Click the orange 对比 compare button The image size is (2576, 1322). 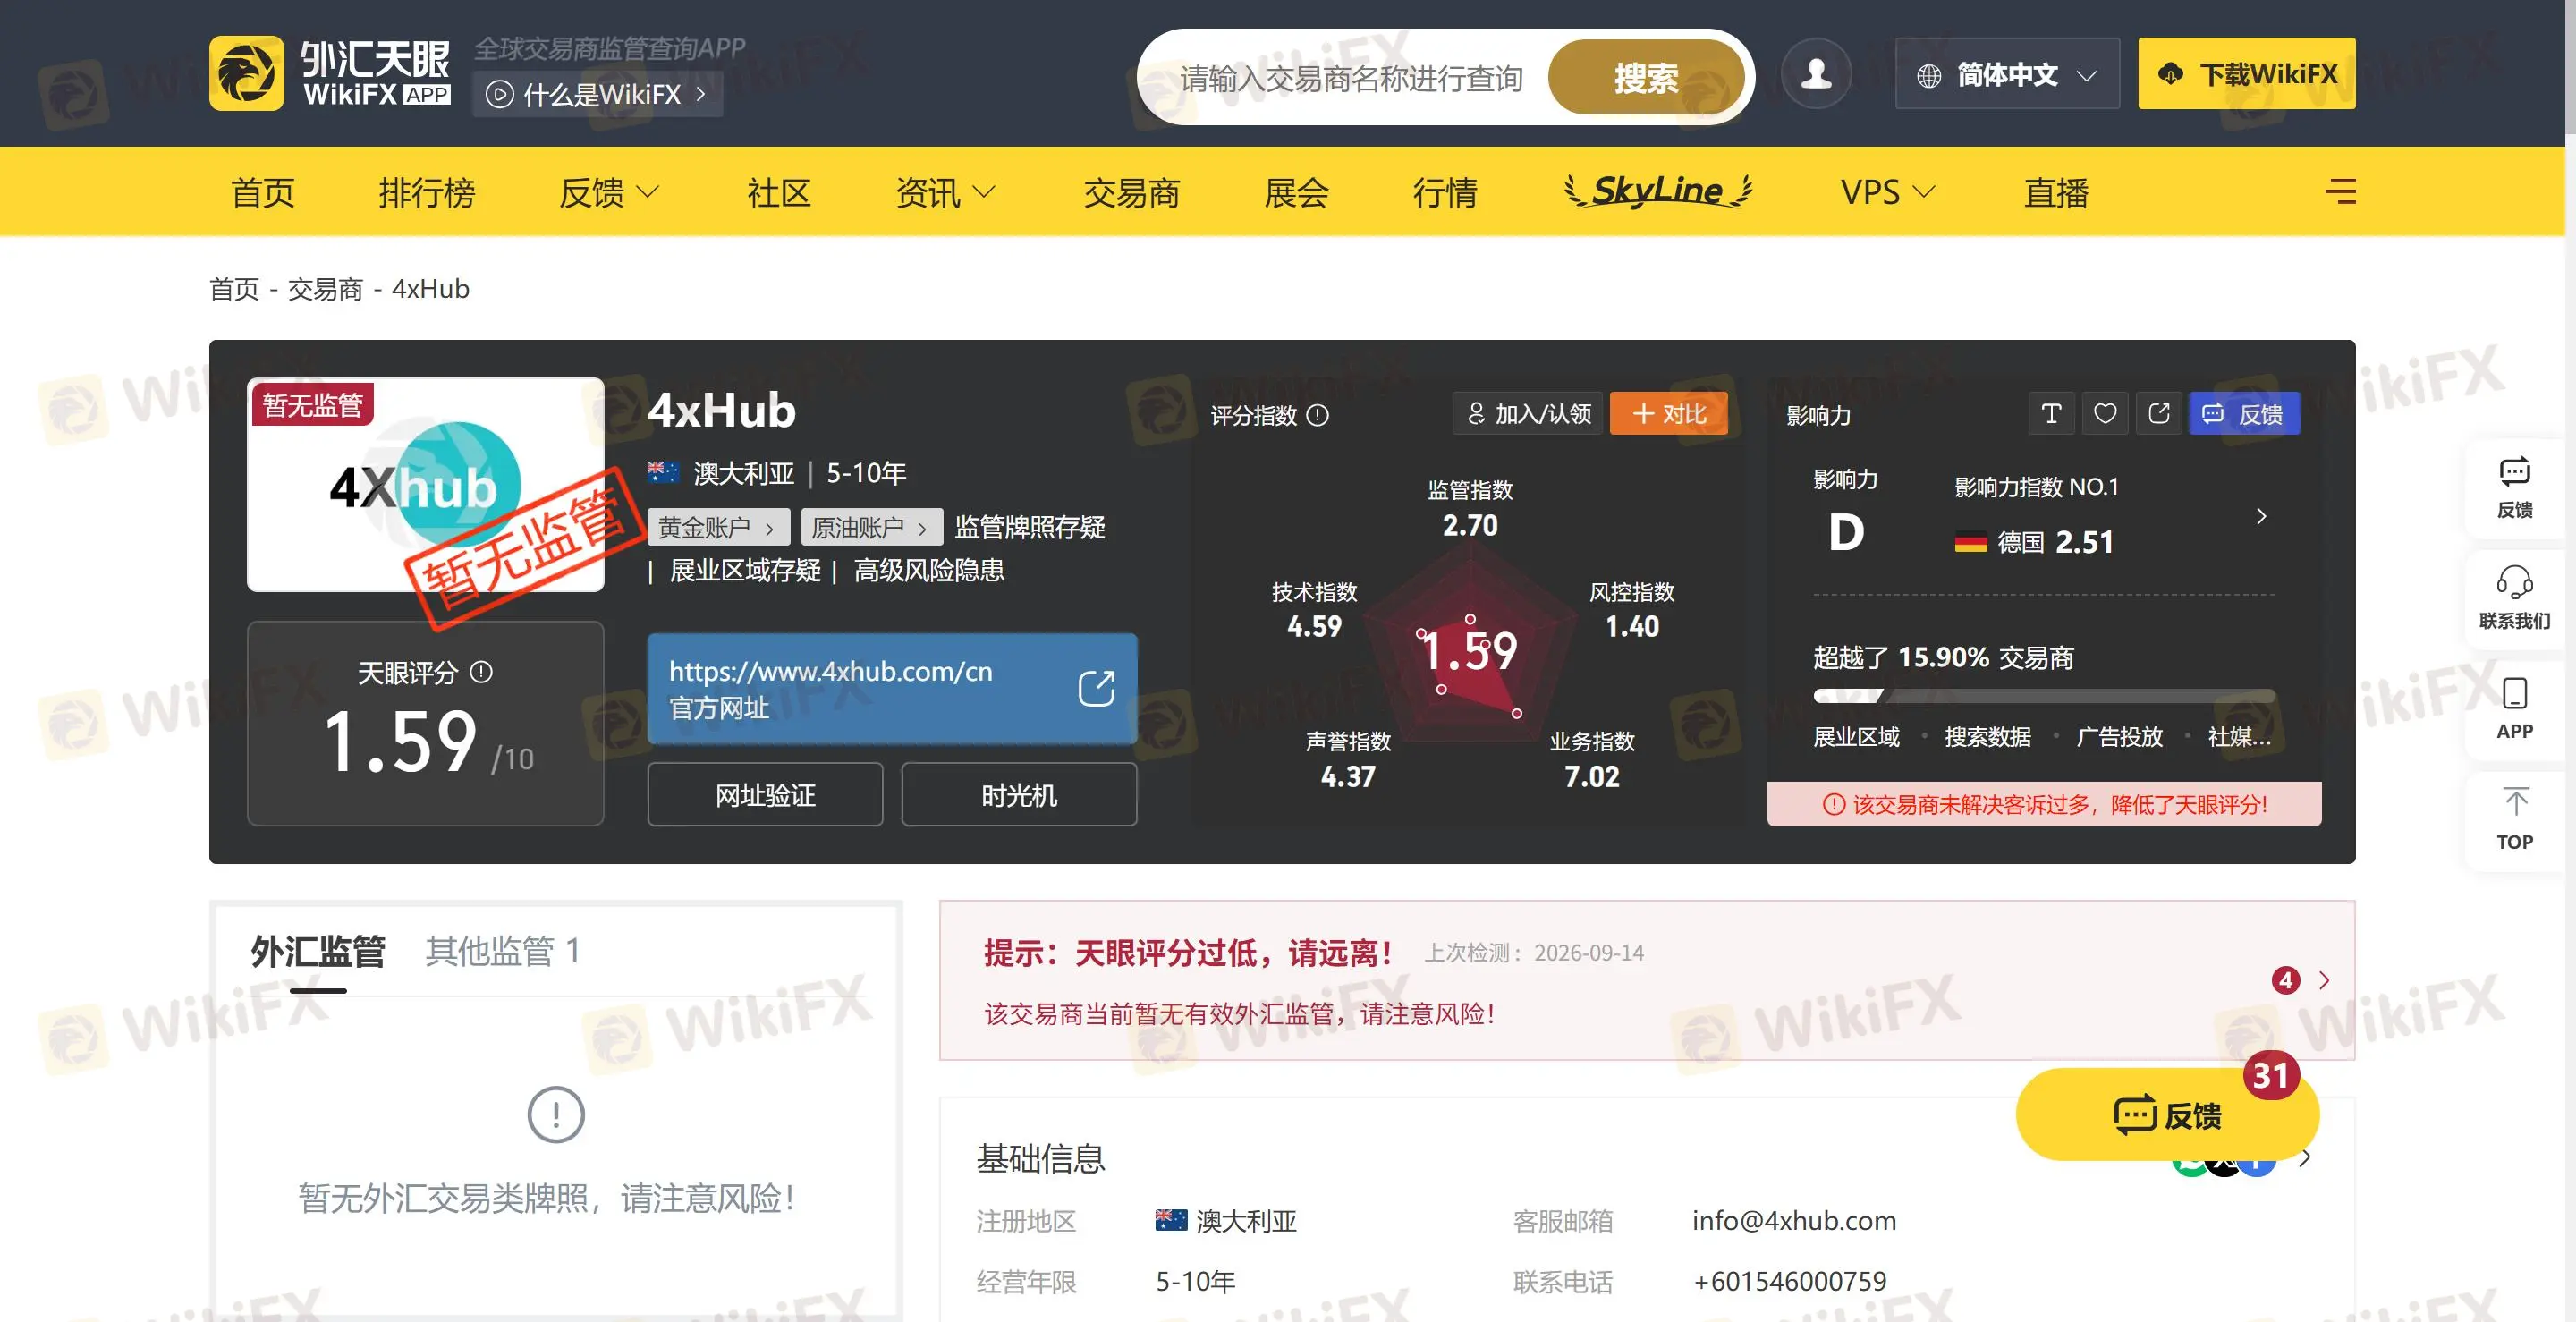coord(1668,414)
